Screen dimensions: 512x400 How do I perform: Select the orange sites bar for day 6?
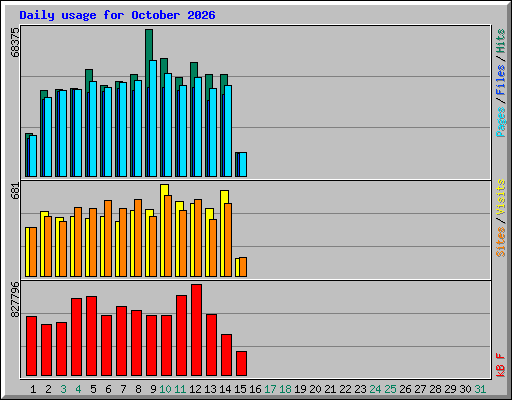coord(108,238)
